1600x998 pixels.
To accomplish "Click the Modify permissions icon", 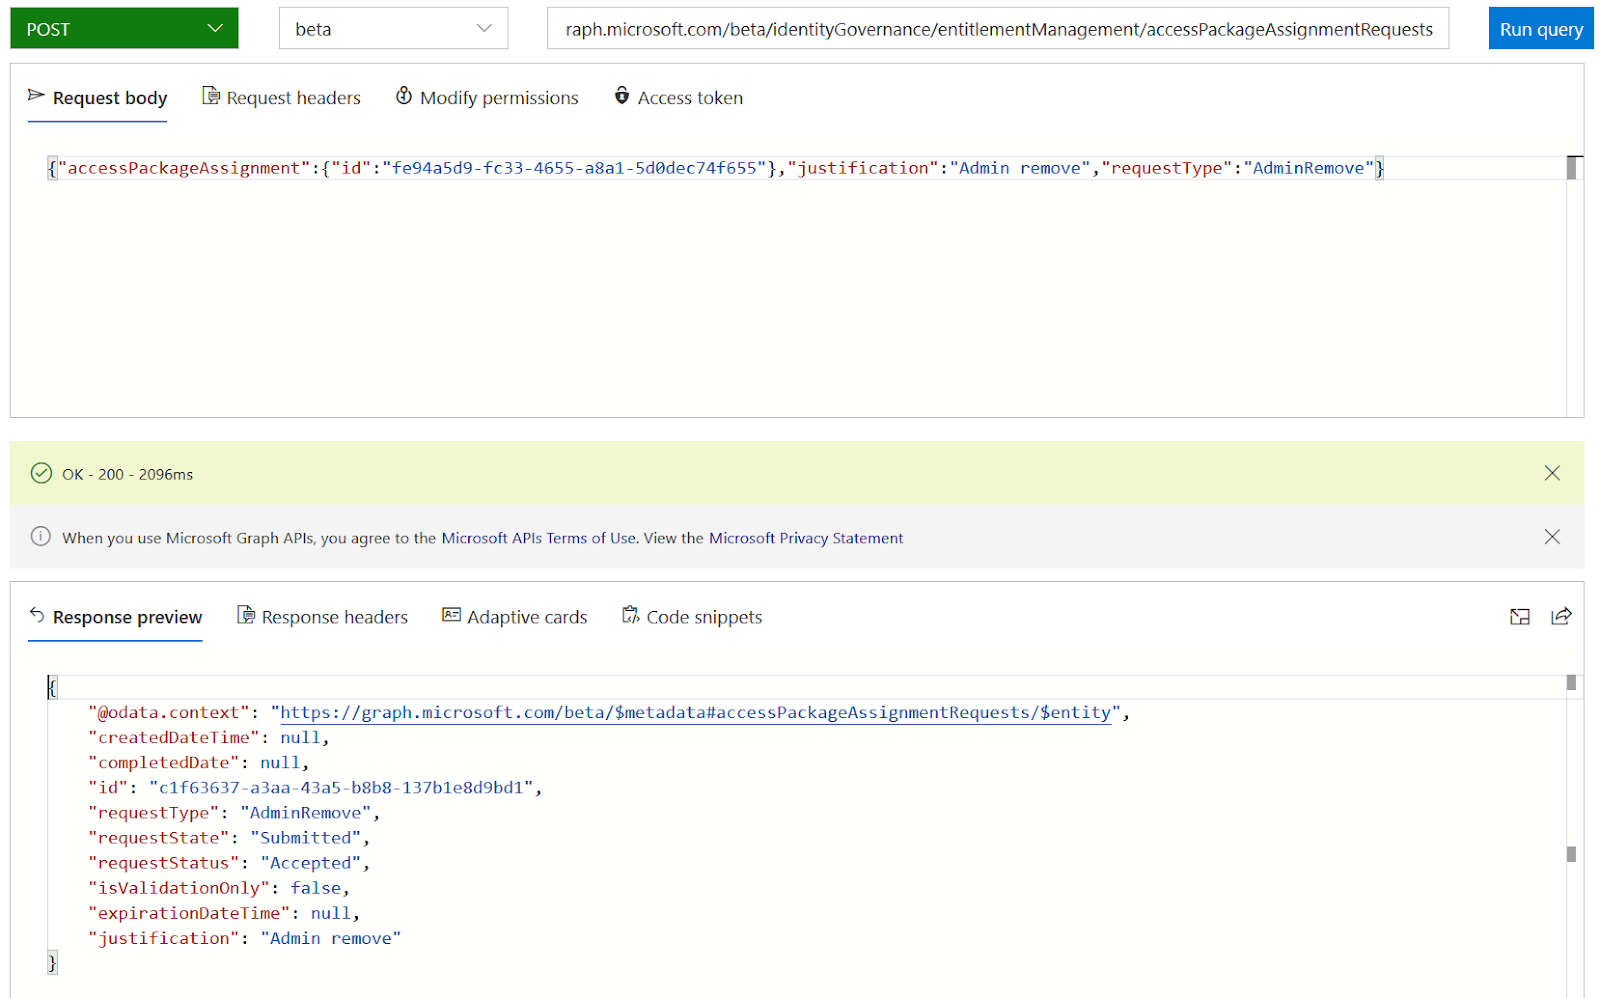I will 404,96.
